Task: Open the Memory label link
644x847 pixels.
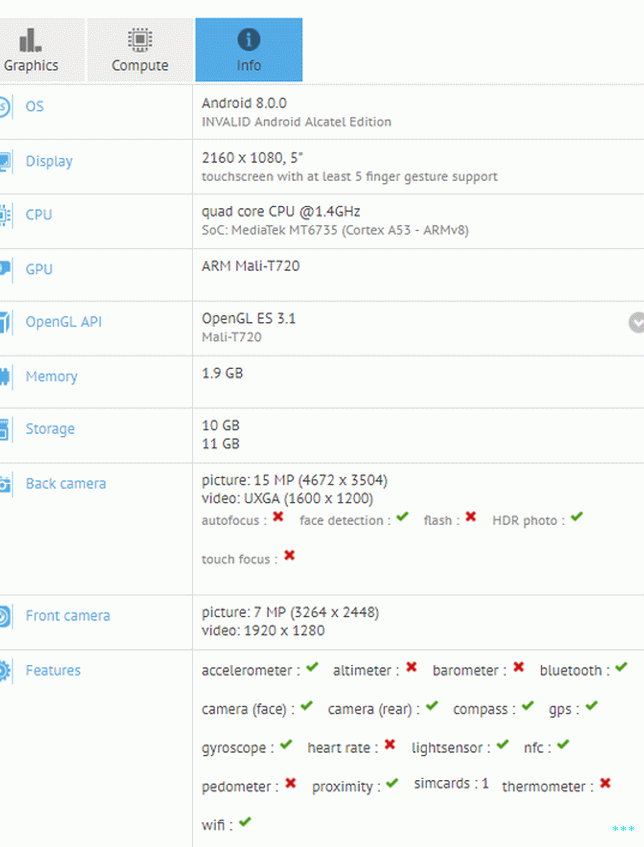Action: (51, 377)
